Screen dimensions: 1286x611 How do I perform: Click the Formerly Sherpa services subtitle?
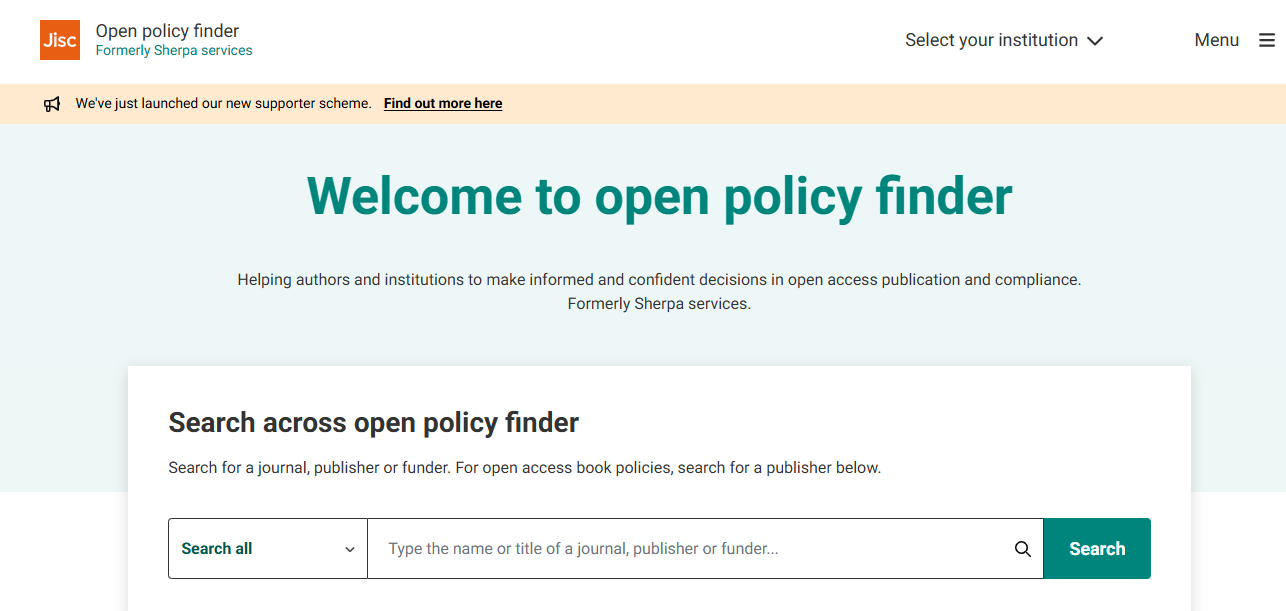tap(174, 50)
